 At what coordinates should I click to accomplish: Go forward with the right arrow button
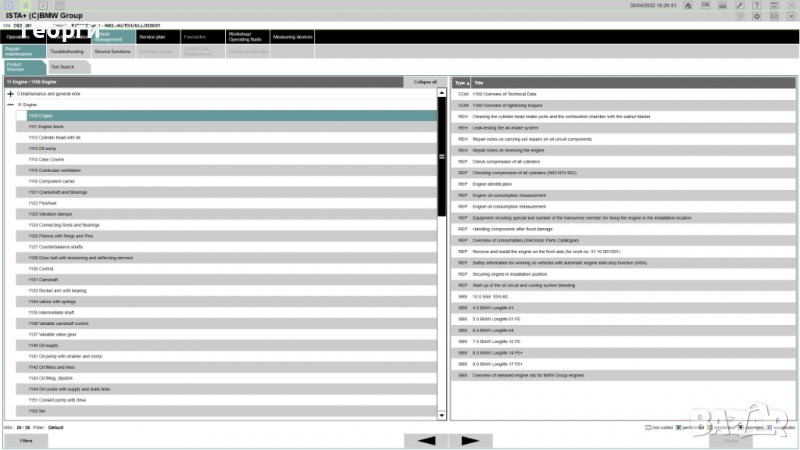pyautogui.click(x=470, y=440)
